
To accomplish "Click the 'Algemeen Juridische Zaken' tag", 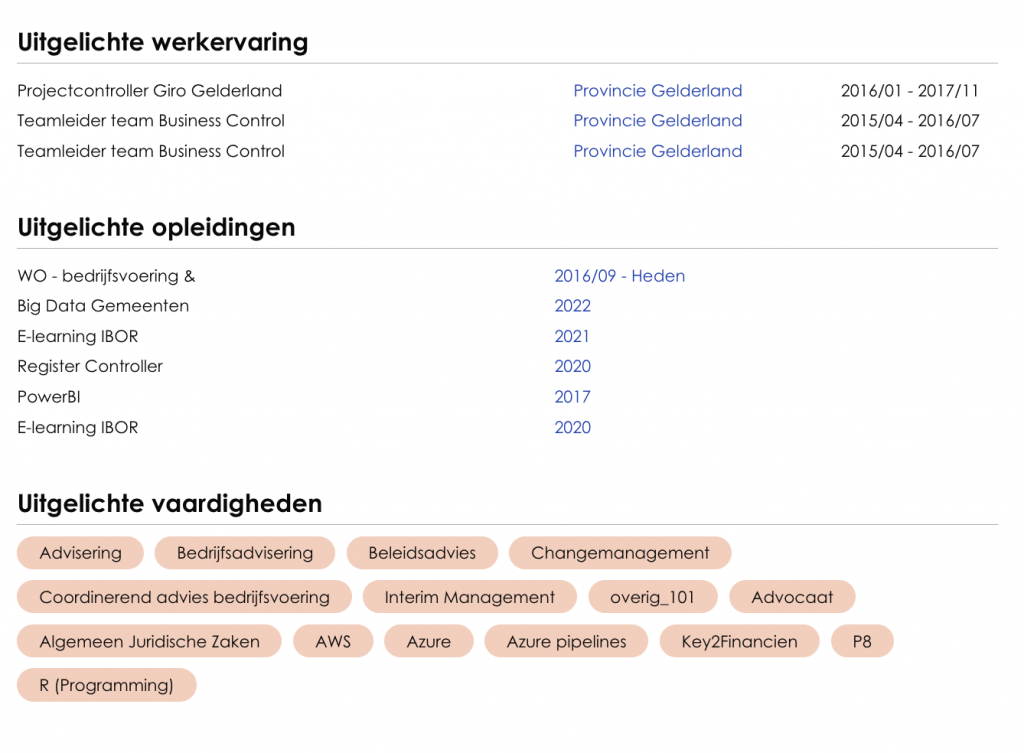I will click(x=149, y=642).
